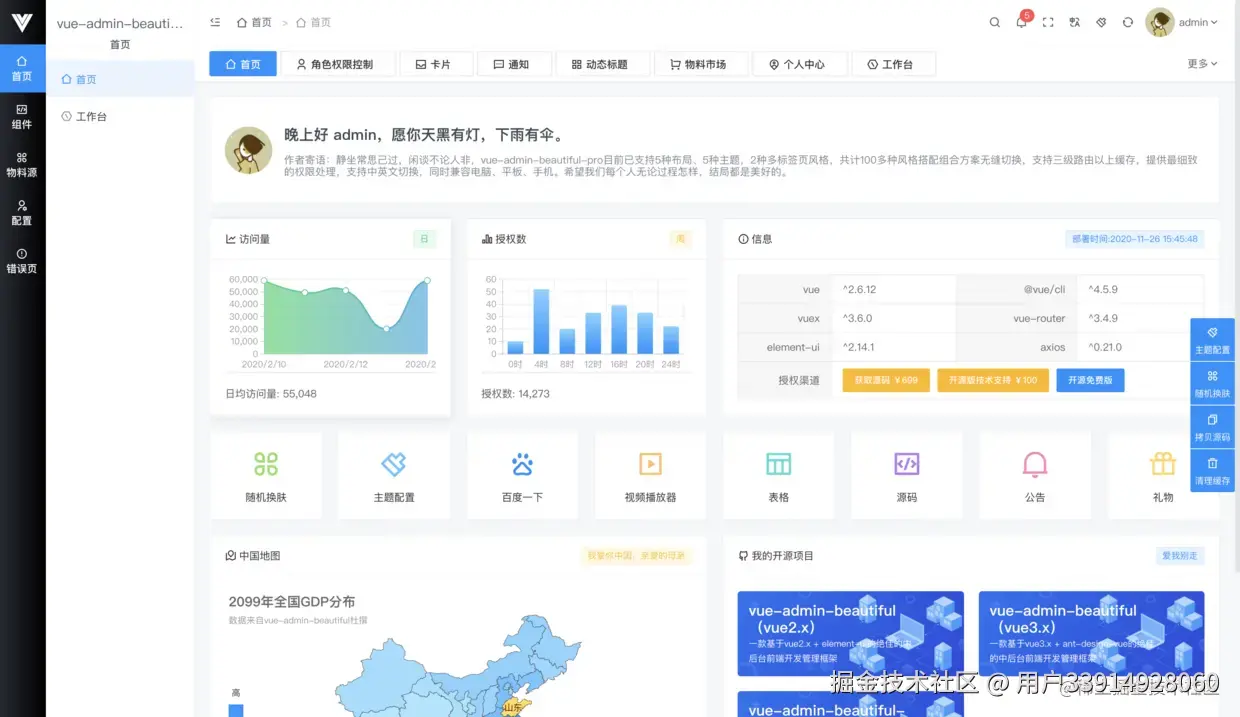The height and width of the screenshot is (717, 1240).
Task: Refresh the page with the reload icon
Action: [1128, 22]
